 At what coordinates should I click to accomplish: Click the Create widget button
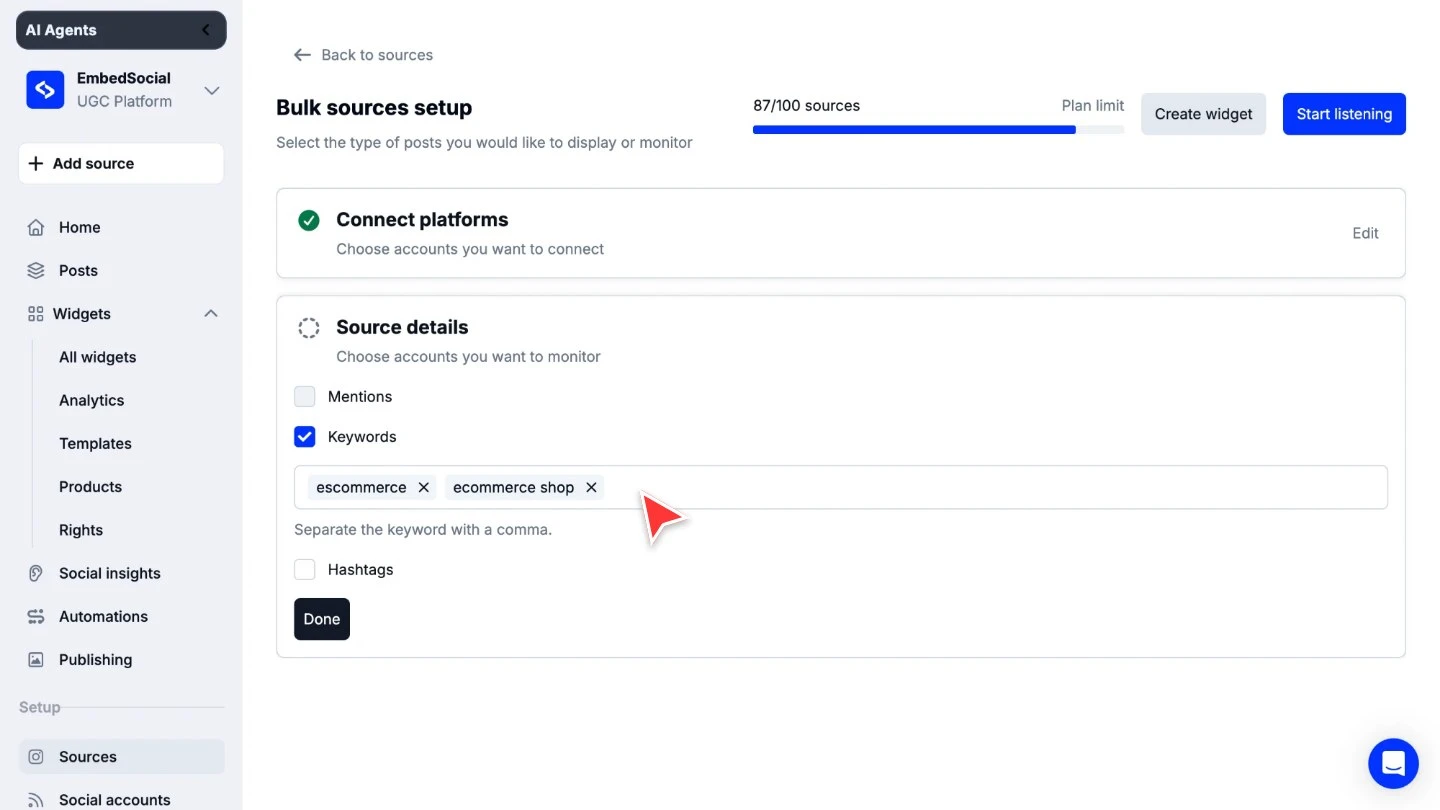pos(1203,114)
